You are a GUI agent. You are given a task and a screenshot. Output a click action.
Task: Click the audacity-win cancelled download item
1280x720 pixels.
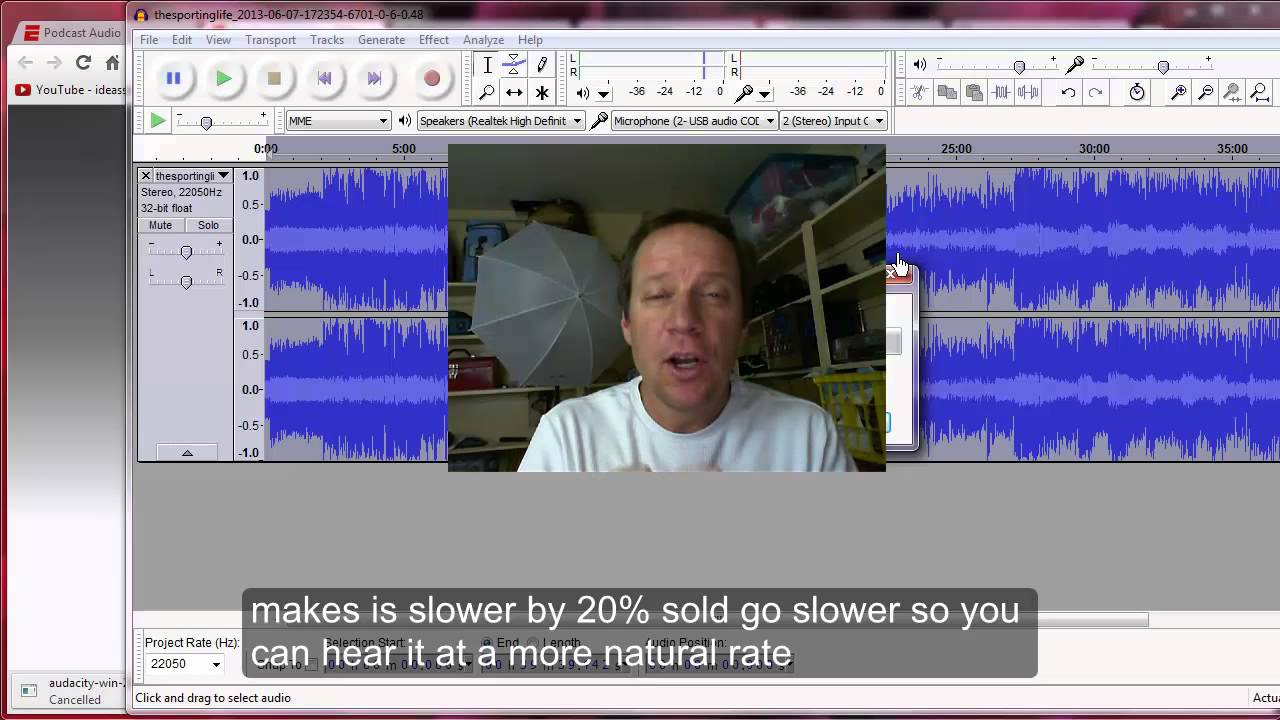coord(68,691)
